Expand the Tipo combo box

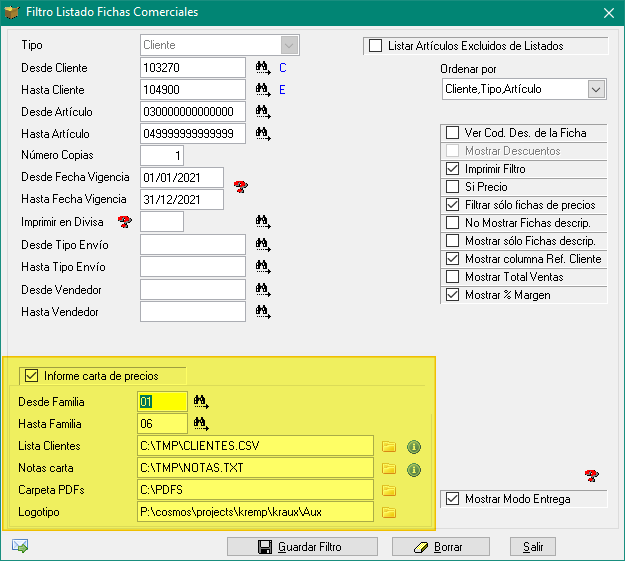tap(290, 45)
